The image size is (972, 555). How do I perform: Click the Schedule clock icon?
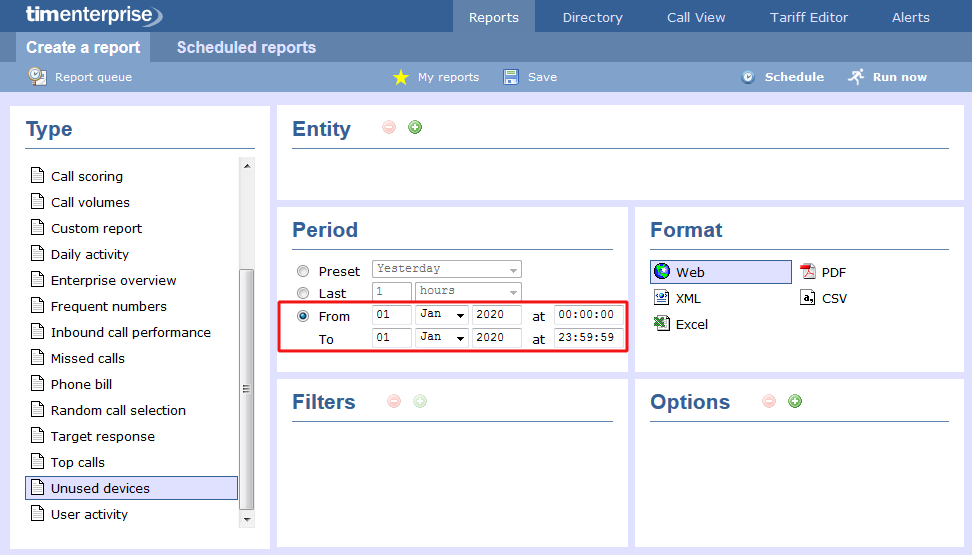point(748,77)
